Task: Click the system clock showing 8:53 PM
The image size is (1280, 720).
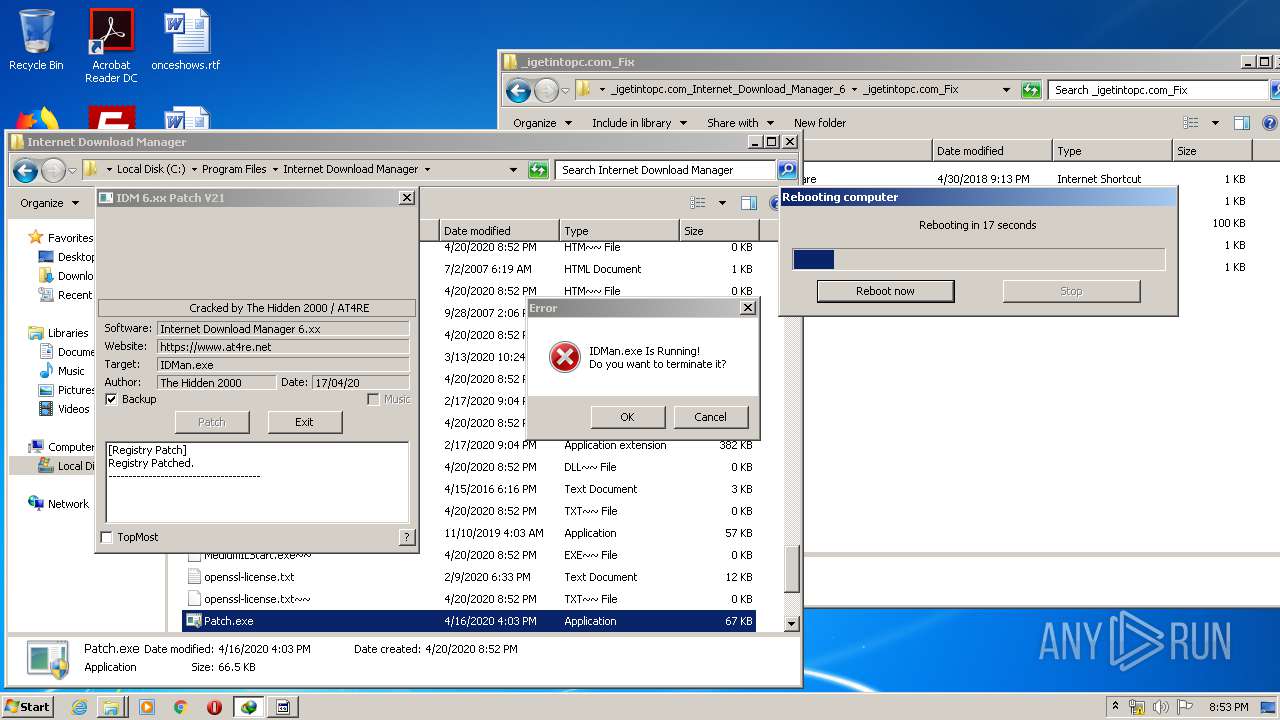Action: 1227,707
